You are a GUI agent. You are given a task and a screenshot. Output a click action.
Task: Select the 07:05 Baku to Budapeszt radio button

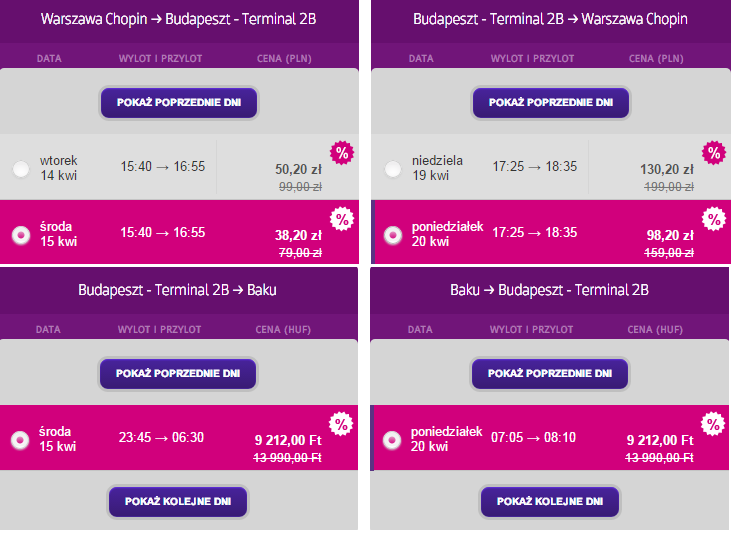(392, 440)
